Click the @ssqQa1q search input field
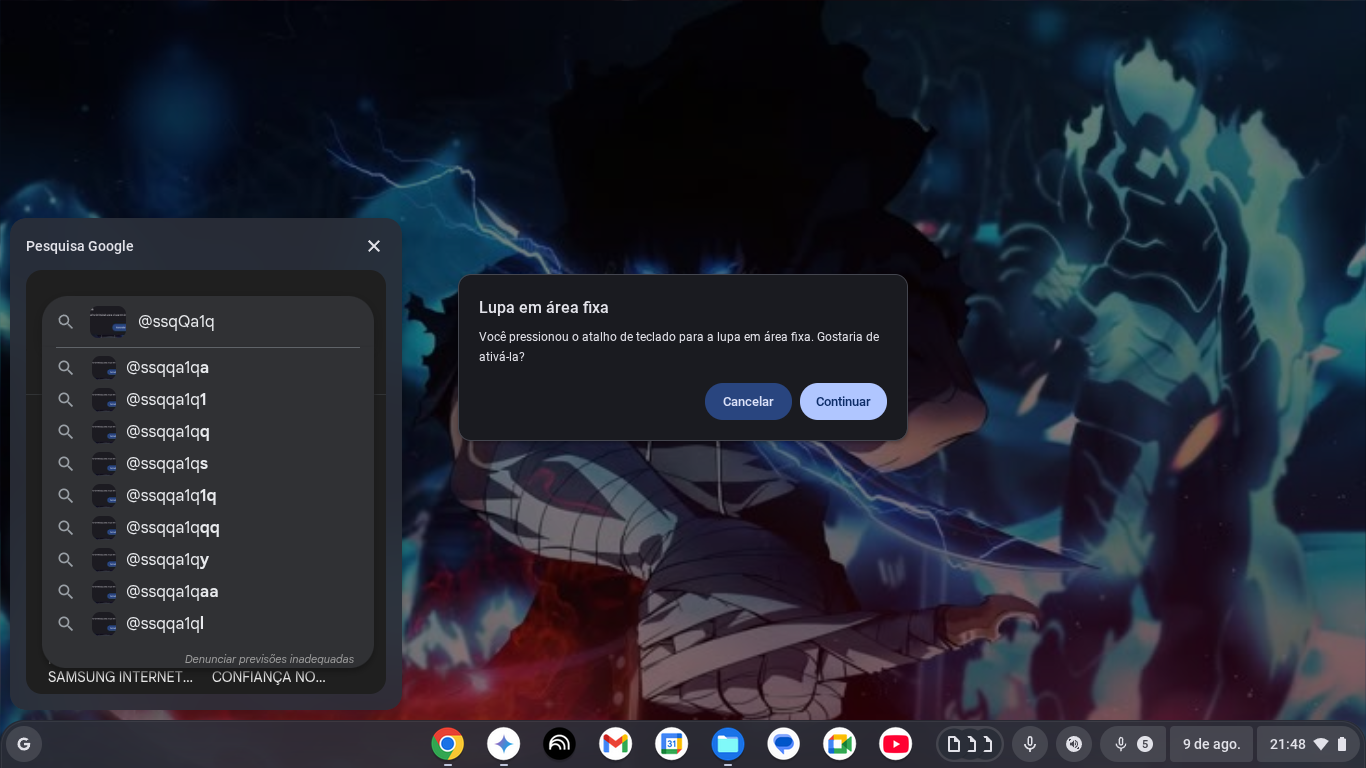Viewport: 1366px width, 768px height. [208, 322]
